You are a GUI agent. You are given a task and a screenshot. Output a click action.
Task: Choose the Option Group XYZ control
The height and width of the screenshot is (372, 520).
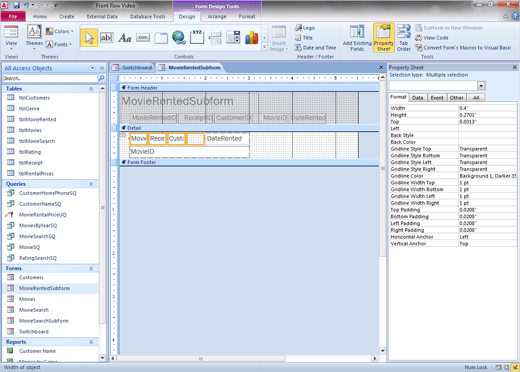[197, 37]
